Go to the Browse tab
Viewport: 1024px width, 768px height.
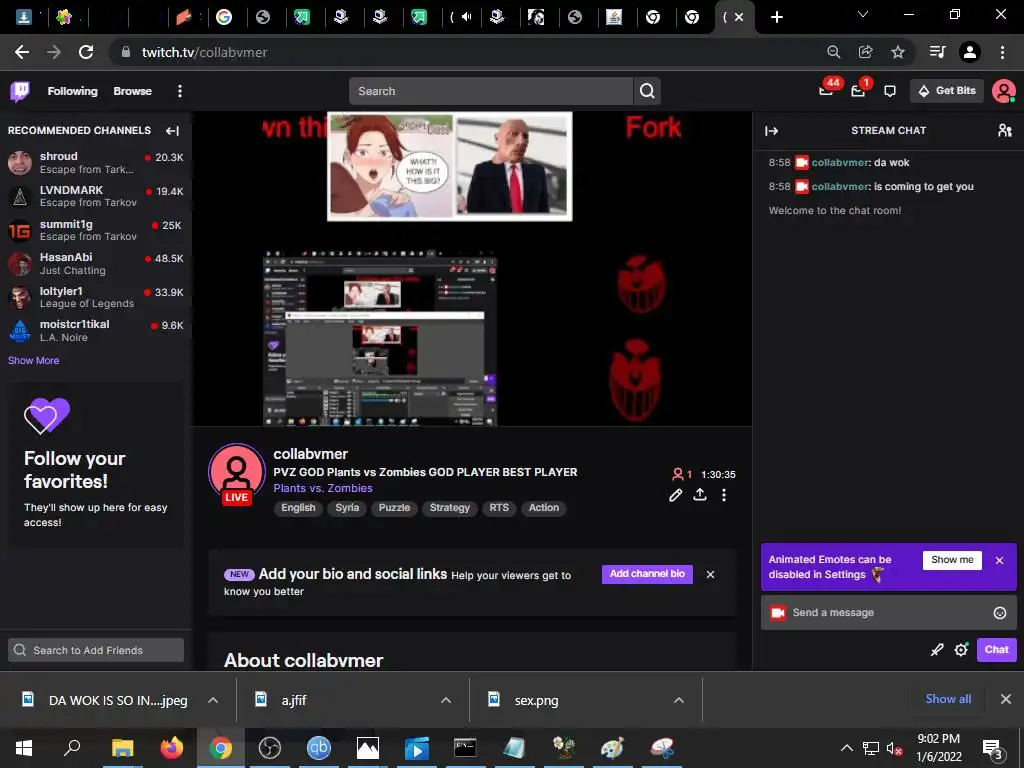[x=133, y=91]
